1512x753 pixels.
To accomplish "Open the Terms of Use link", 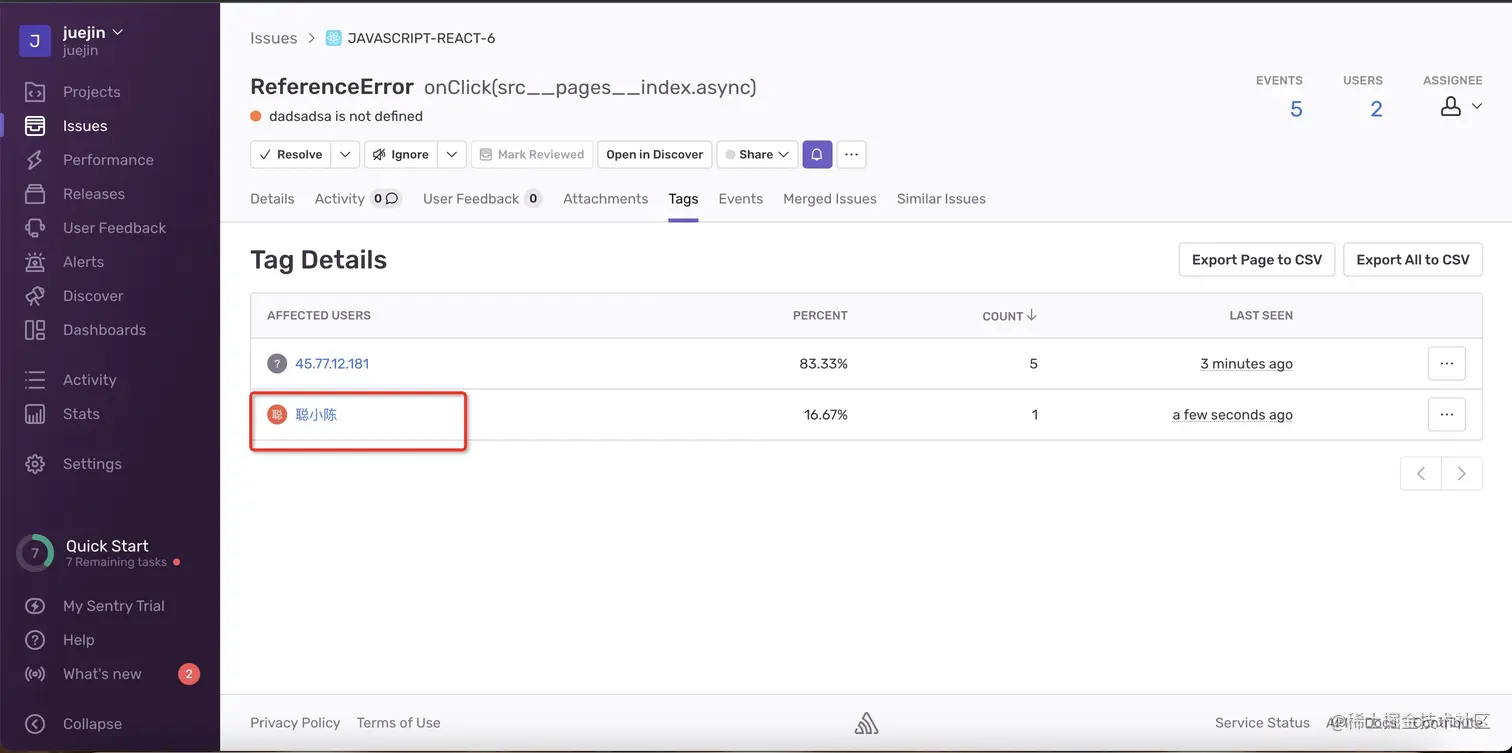I will click(x=398, y=723).
